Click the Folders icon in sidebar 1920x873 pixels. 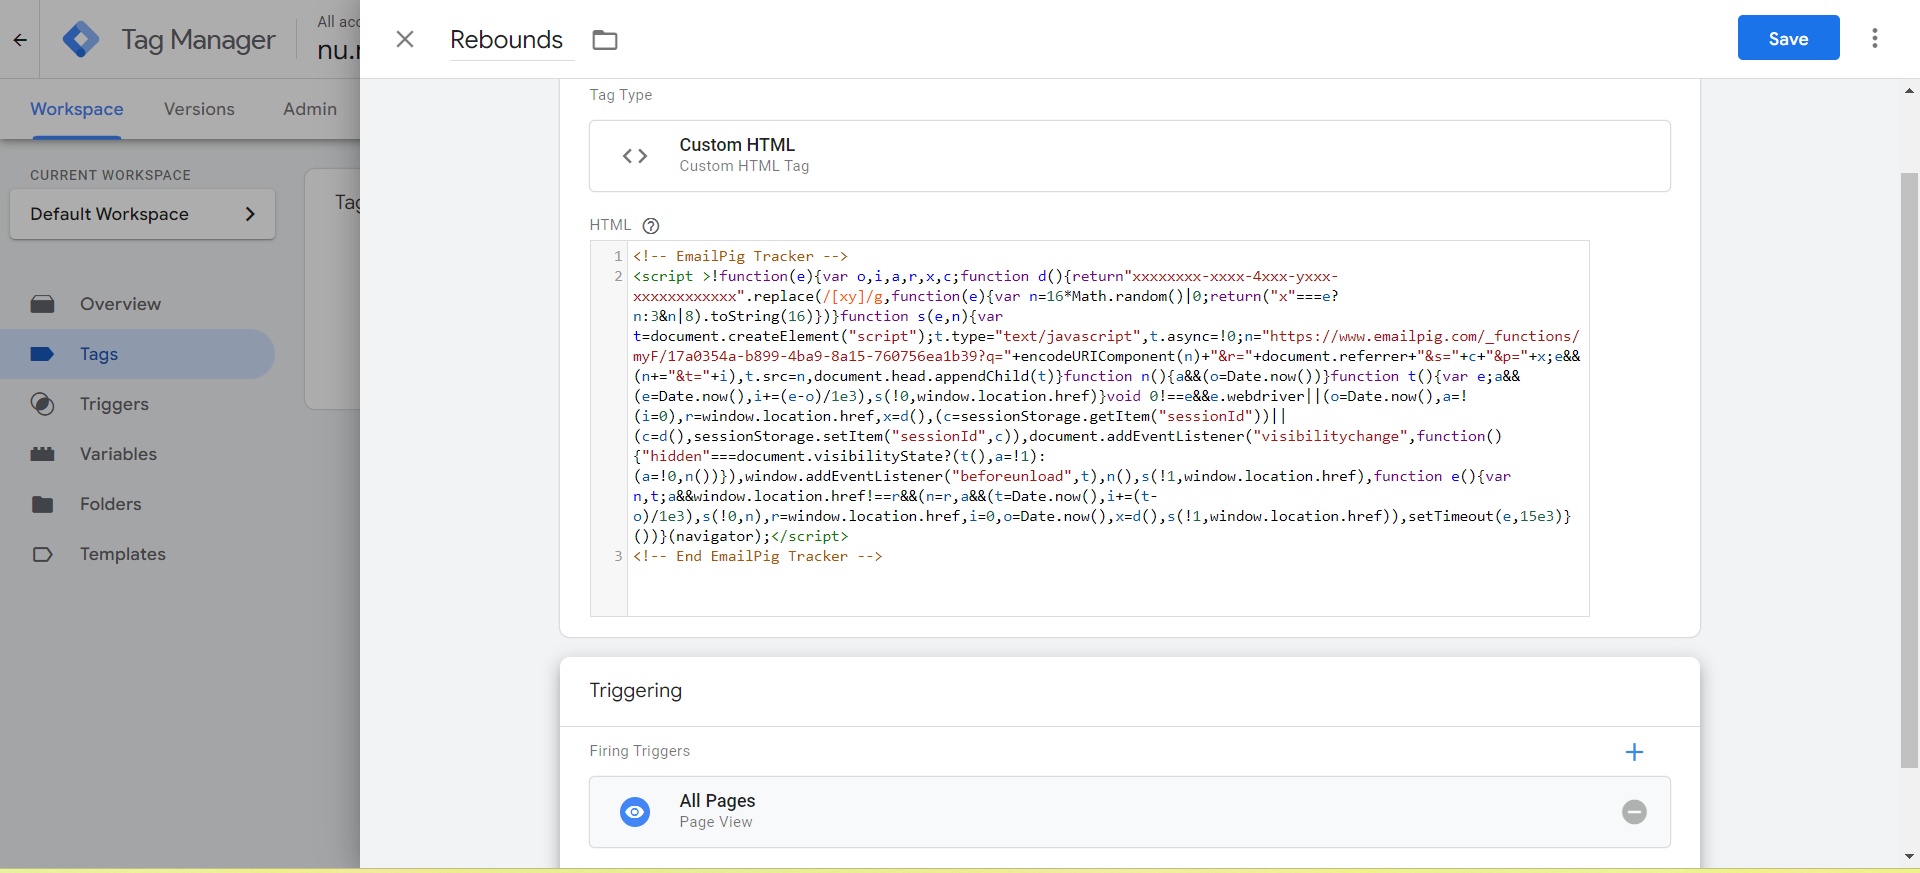pyautogui.click(x=42, y=504)
